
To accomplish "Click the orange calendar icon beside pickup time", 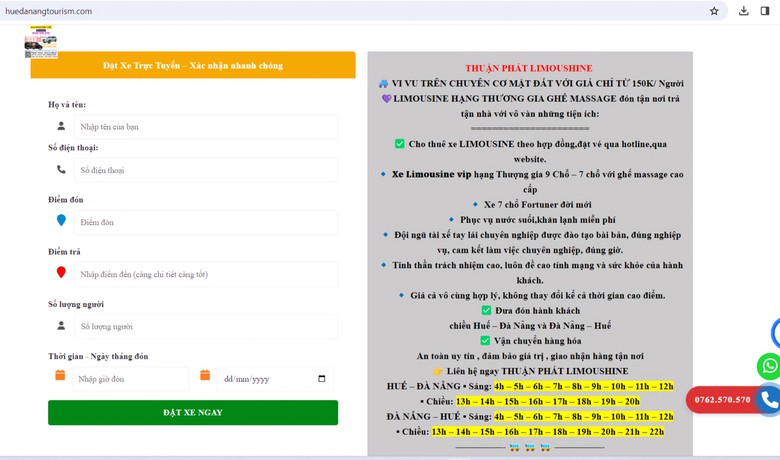I will tap(60, 376).
